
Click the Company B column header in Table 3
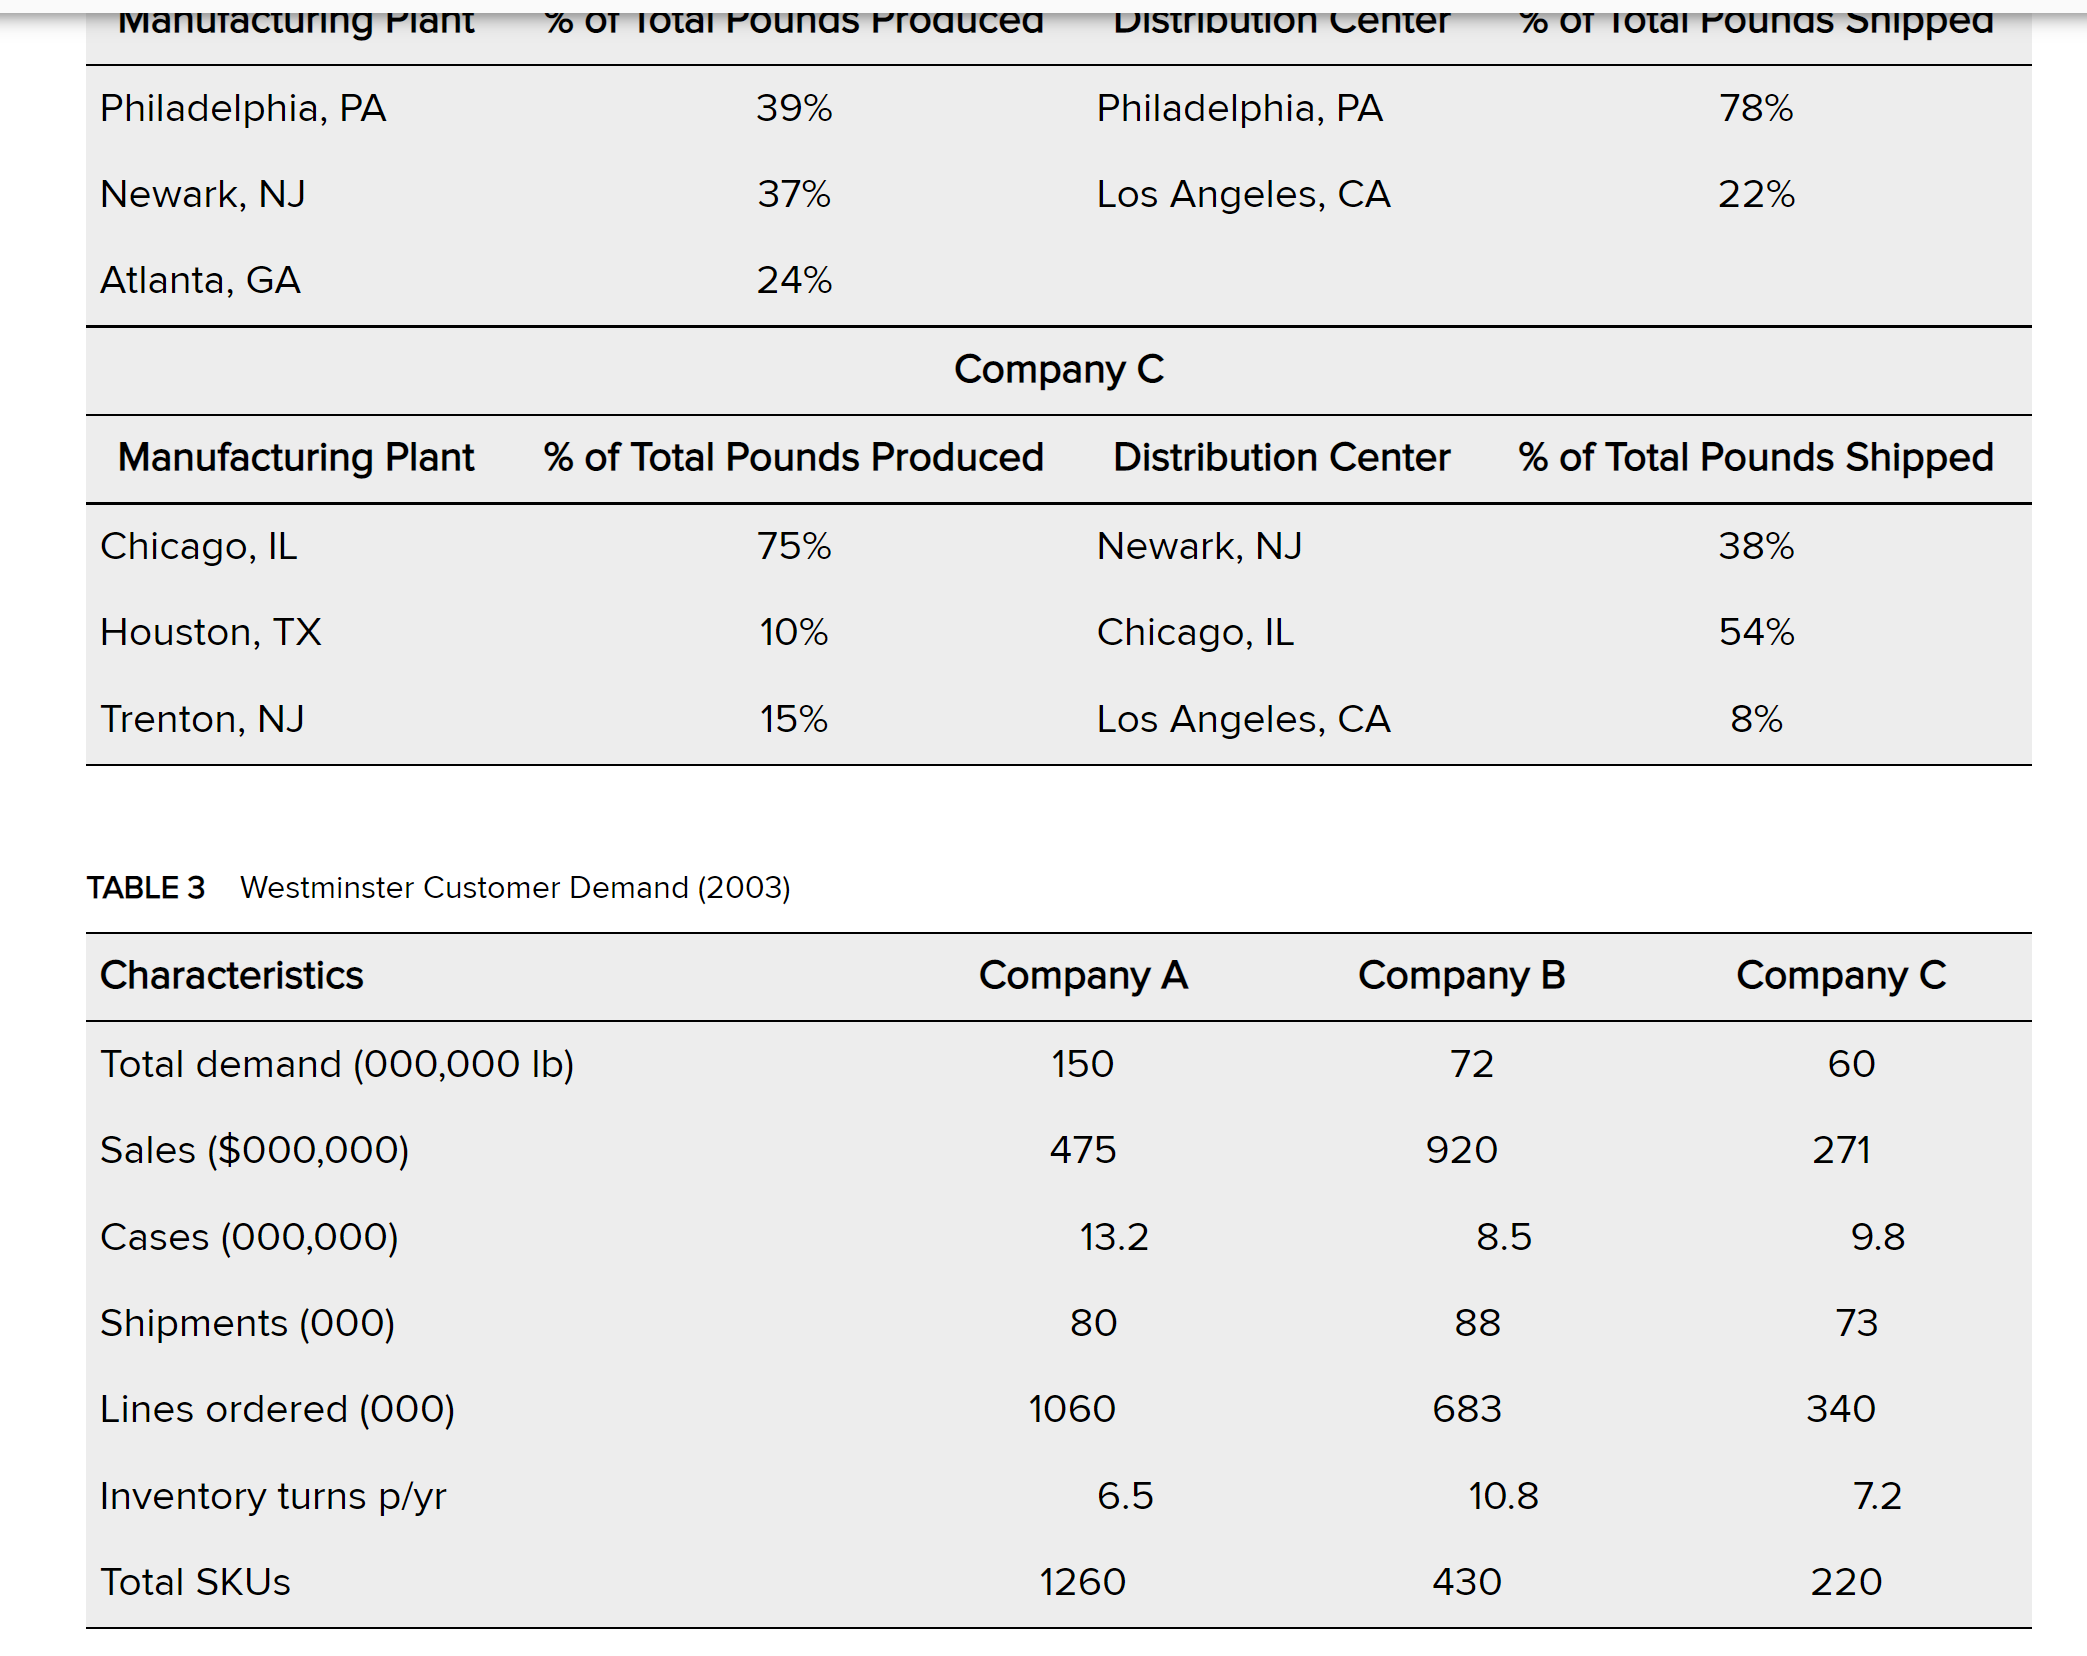[x=1461, y=976]
